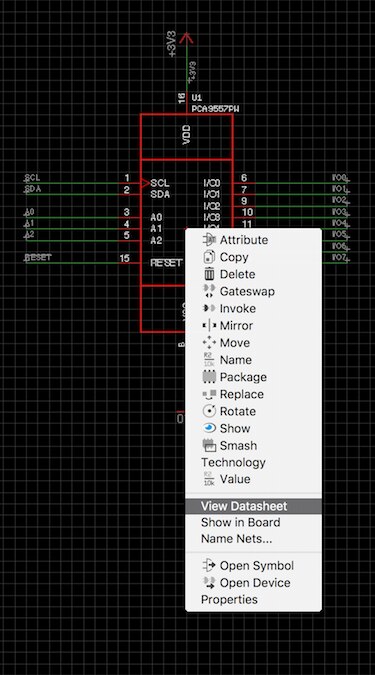Image resolution: width=375 pixels, height=675 pixels.
Task: Click the RESET pin label inside the chip
Action: [x=167, y=263]
